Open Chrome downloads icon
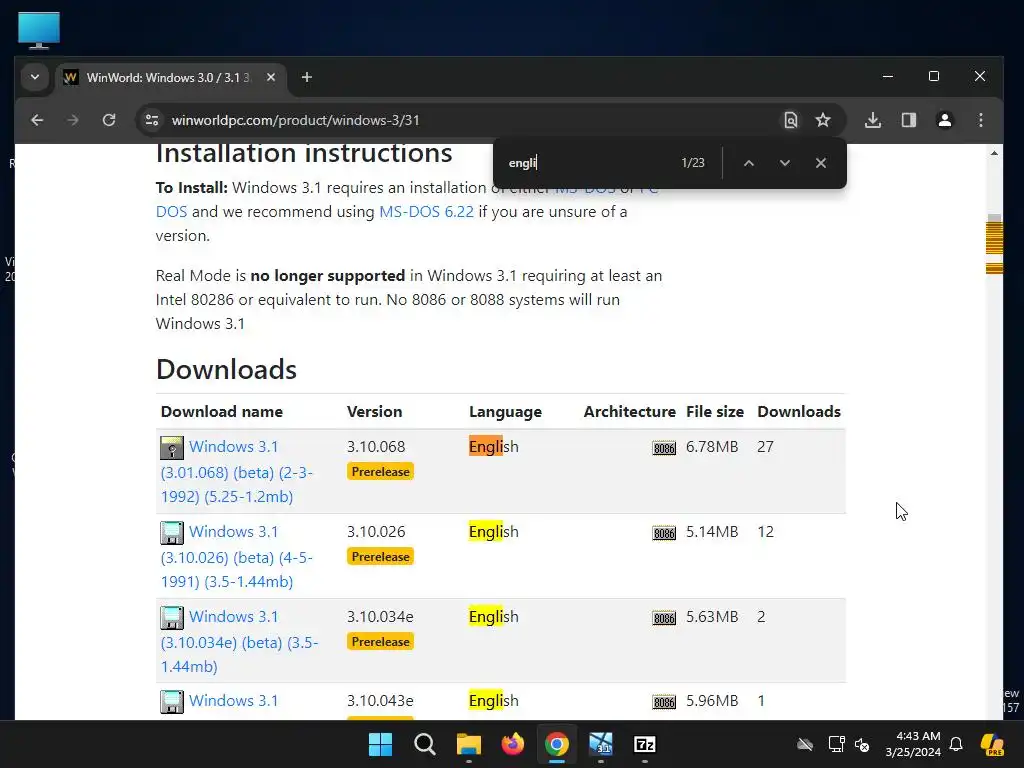Screen dimensions: 1024x768 (x=873, y=120)
